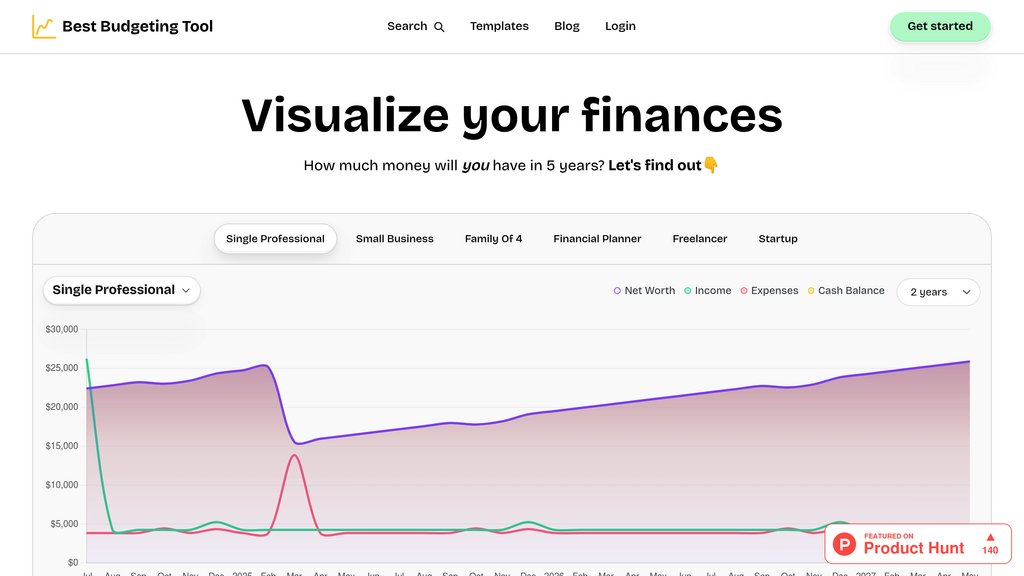Click the green Income color dot
The image size is (1024, 576).
point(688,290)
